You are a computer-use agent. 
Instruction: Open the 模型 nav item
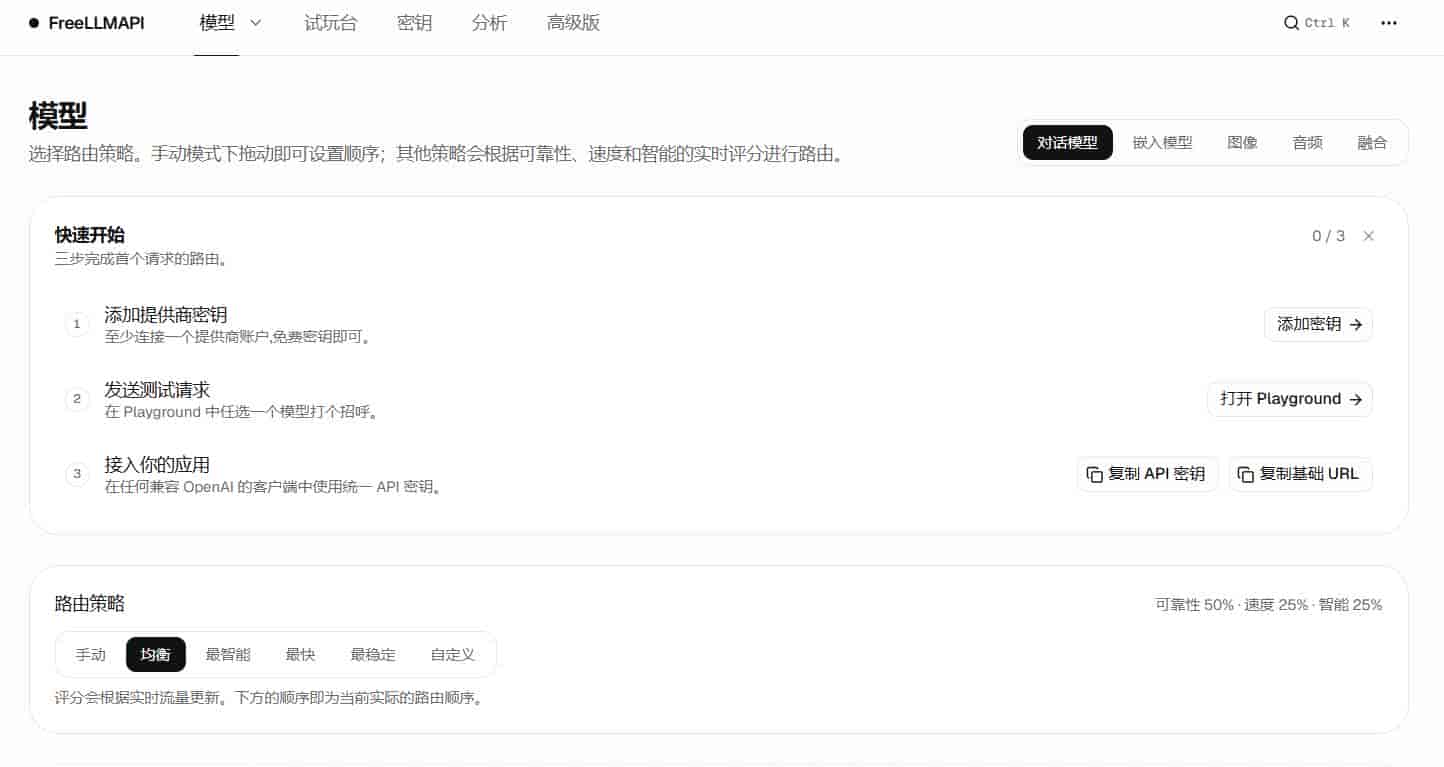pos(218,23)
